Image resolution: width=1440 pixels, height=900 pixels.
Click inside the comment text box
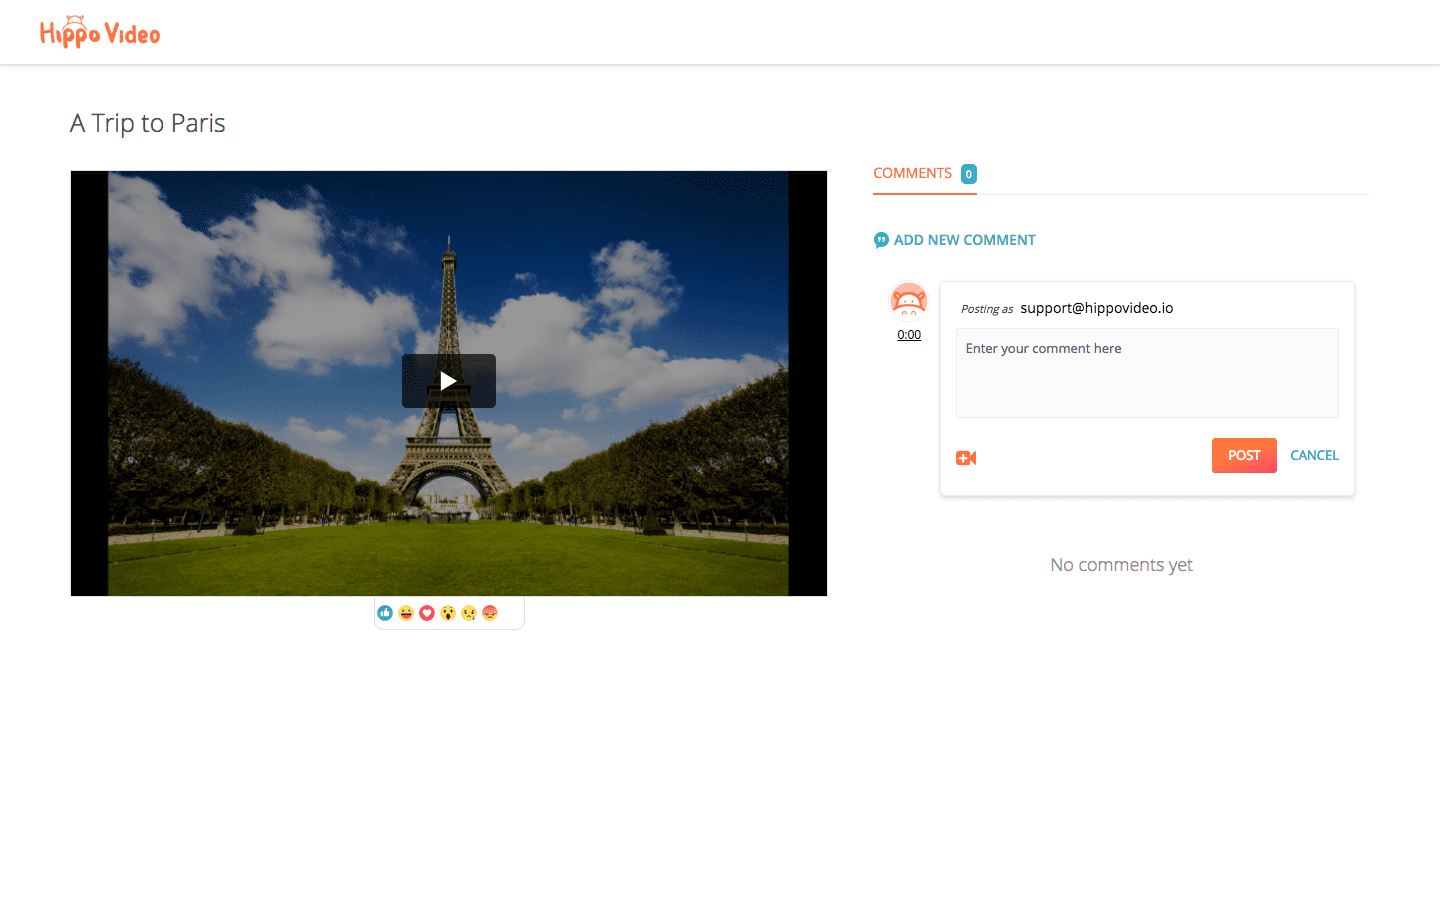pyautogui.click(x=1146, y=372)
